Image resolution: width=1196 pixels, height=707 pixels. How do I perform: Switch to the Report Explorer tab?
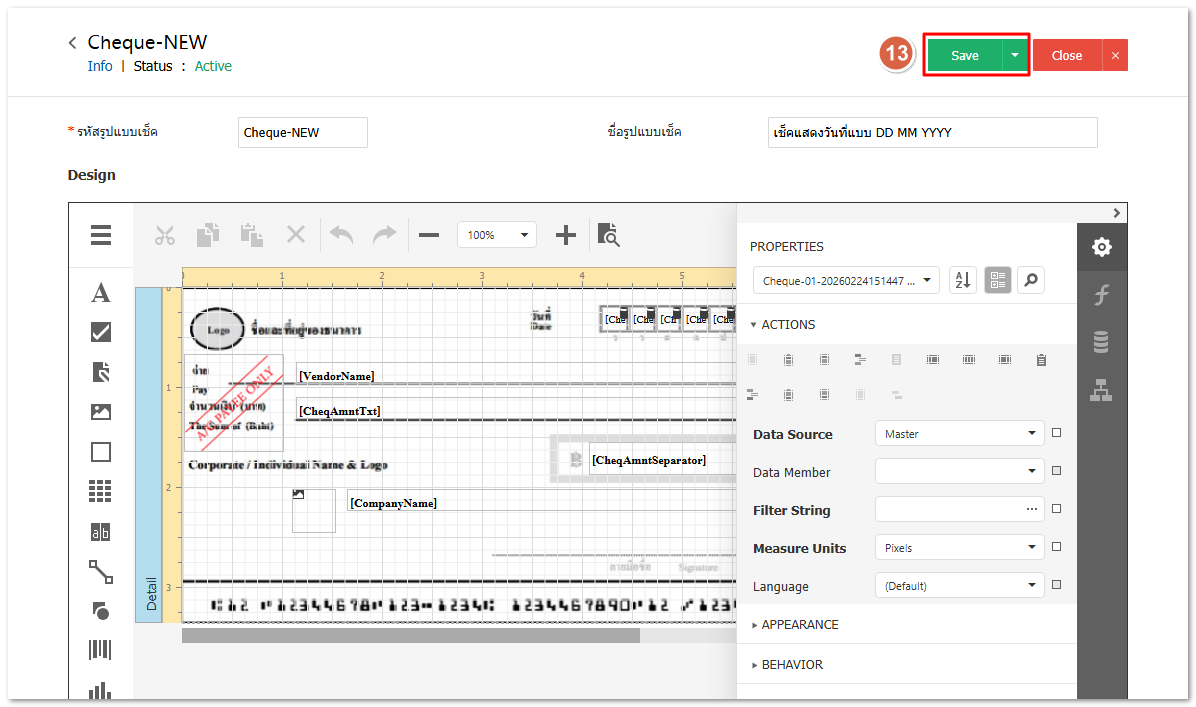(x=1101, y=390)
